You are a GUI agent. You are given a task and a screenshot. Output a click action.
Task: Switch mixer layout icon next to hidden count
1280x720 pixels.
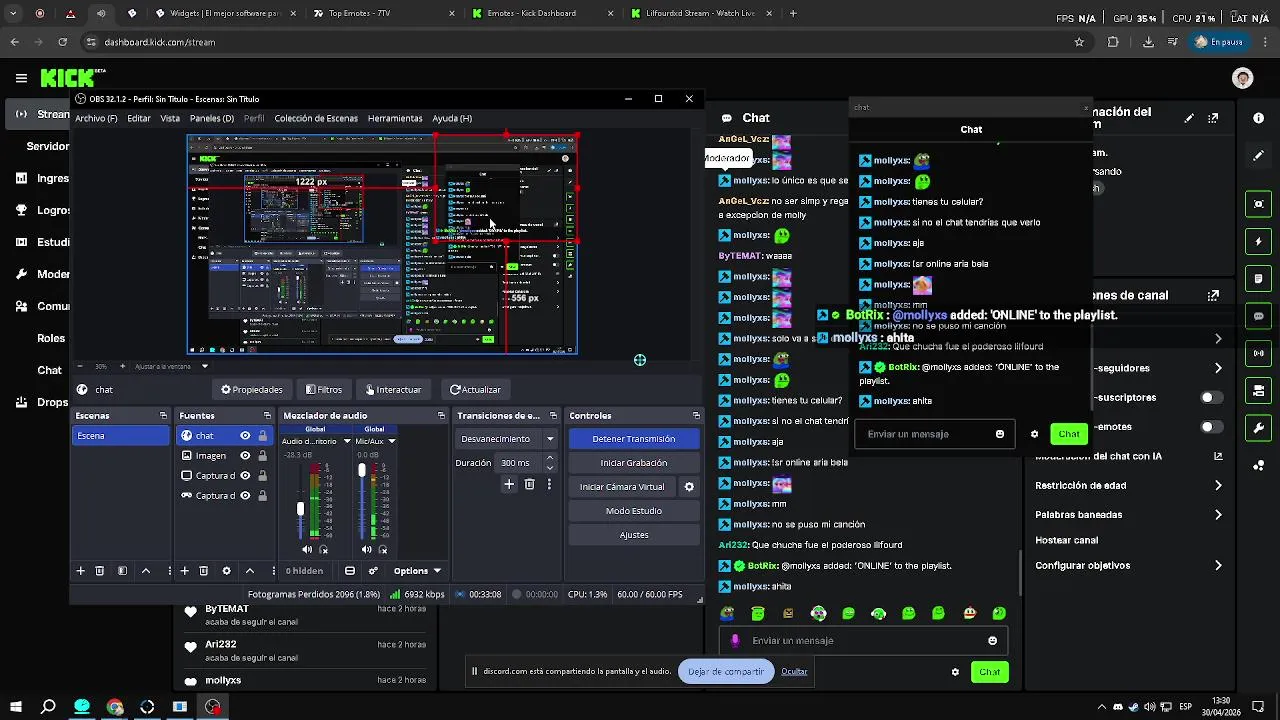[x=350, y=571]
